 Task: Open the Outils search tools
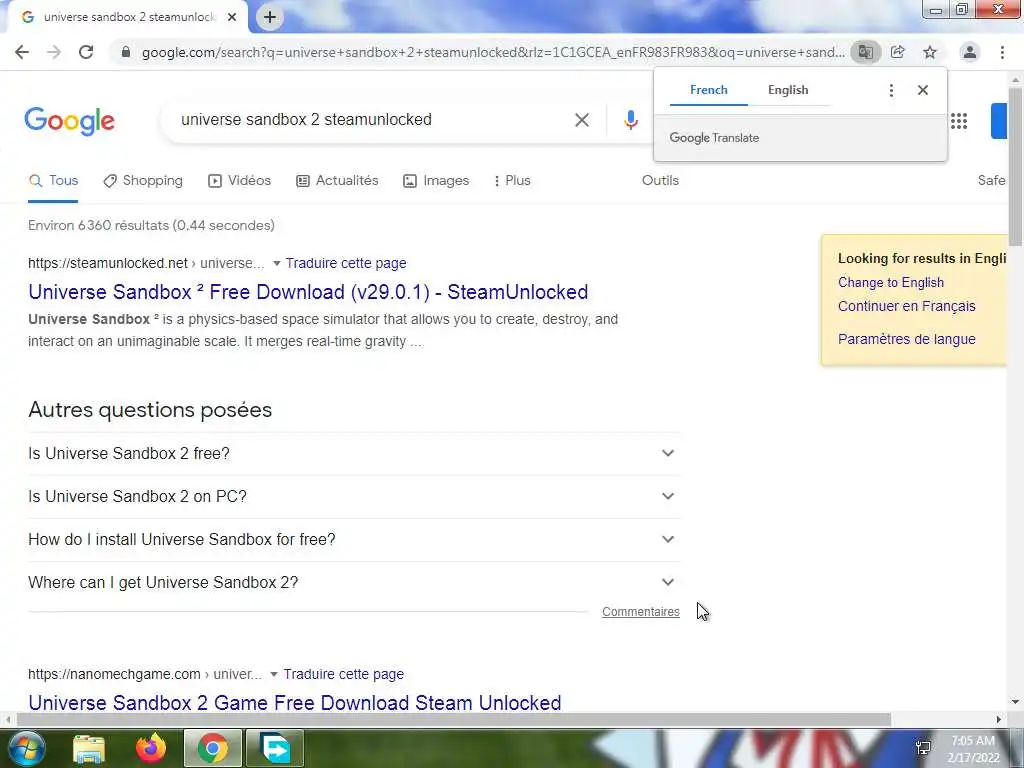(660, 181)
